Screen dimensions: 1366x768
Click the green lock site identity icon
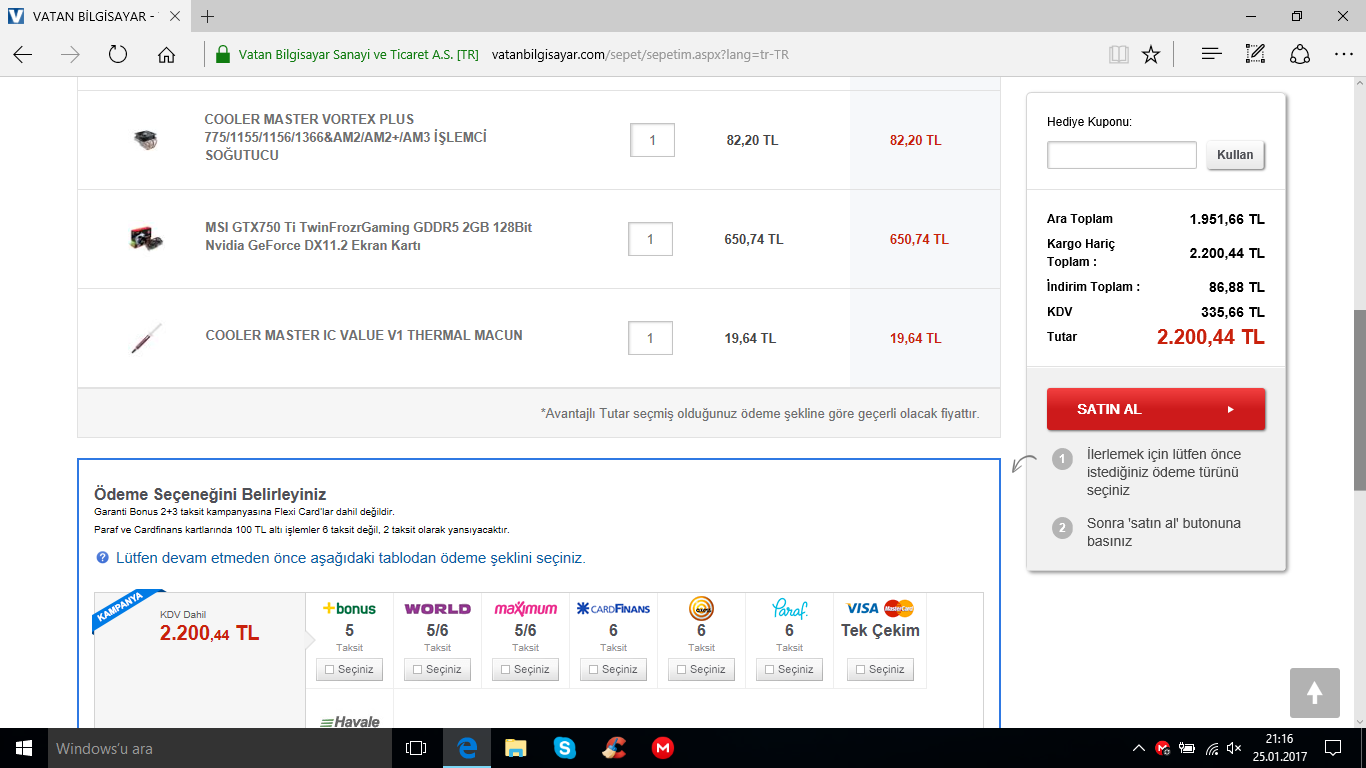tap(223, 54)
